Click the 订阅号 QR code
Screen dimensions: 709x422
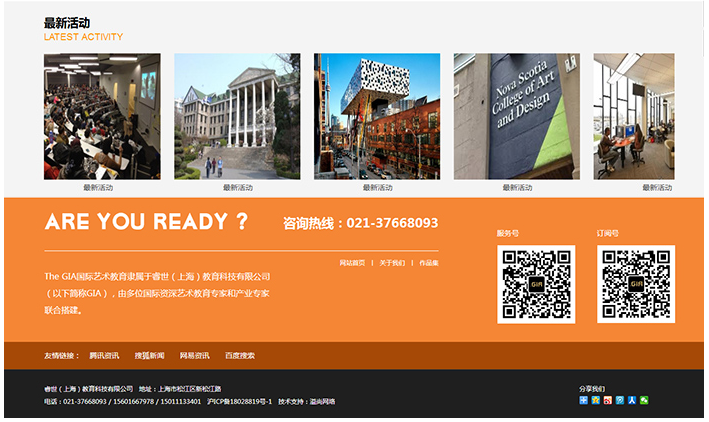pos(636,284)
